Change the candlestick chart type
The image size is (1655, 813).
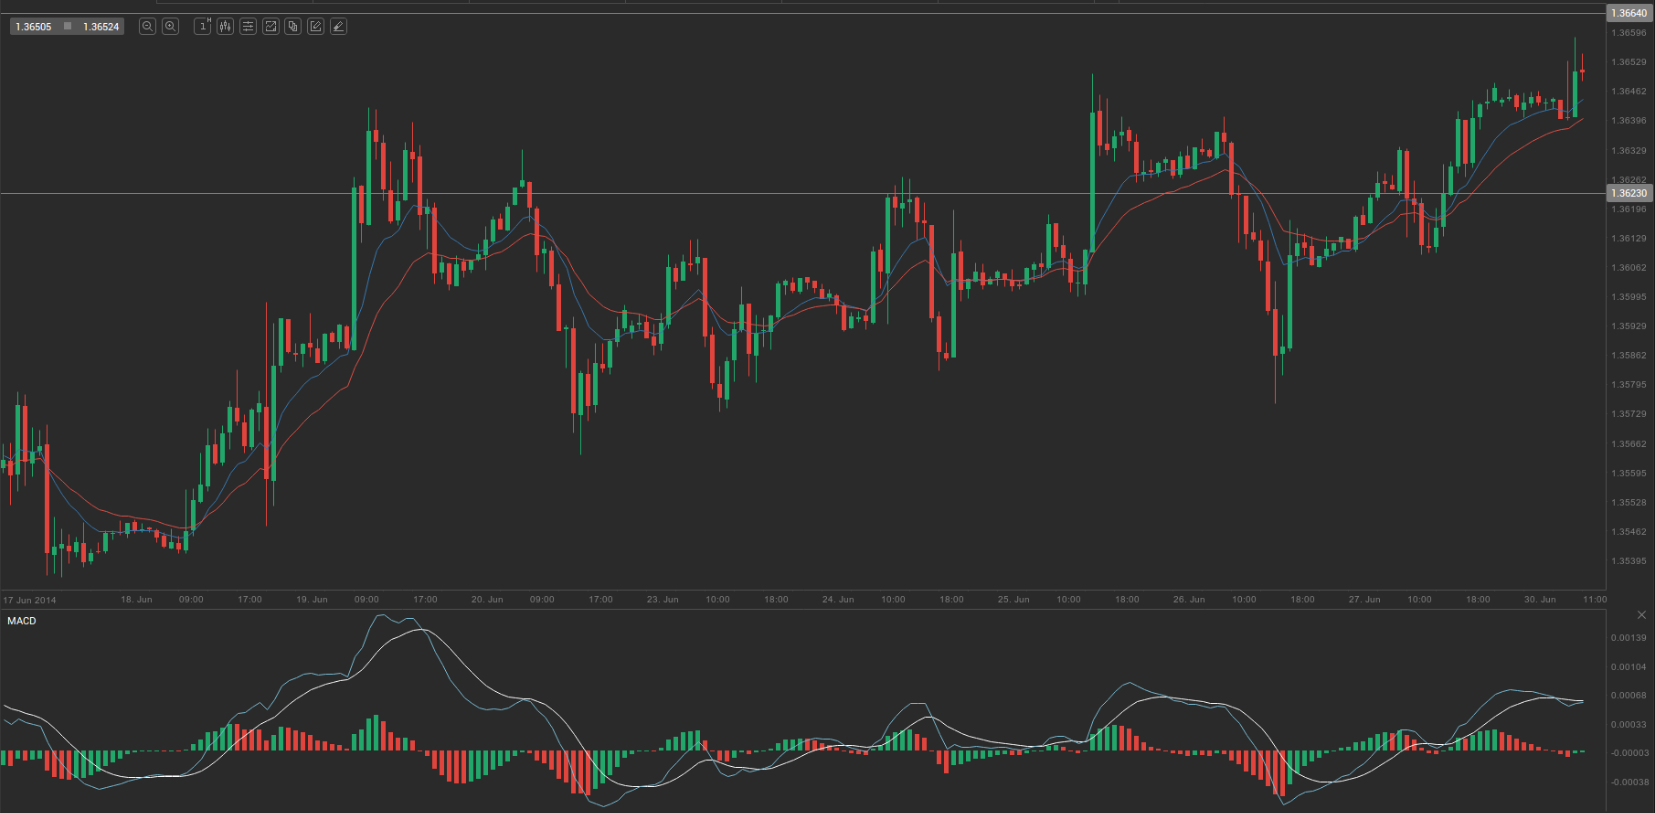(x=225, y=26)
